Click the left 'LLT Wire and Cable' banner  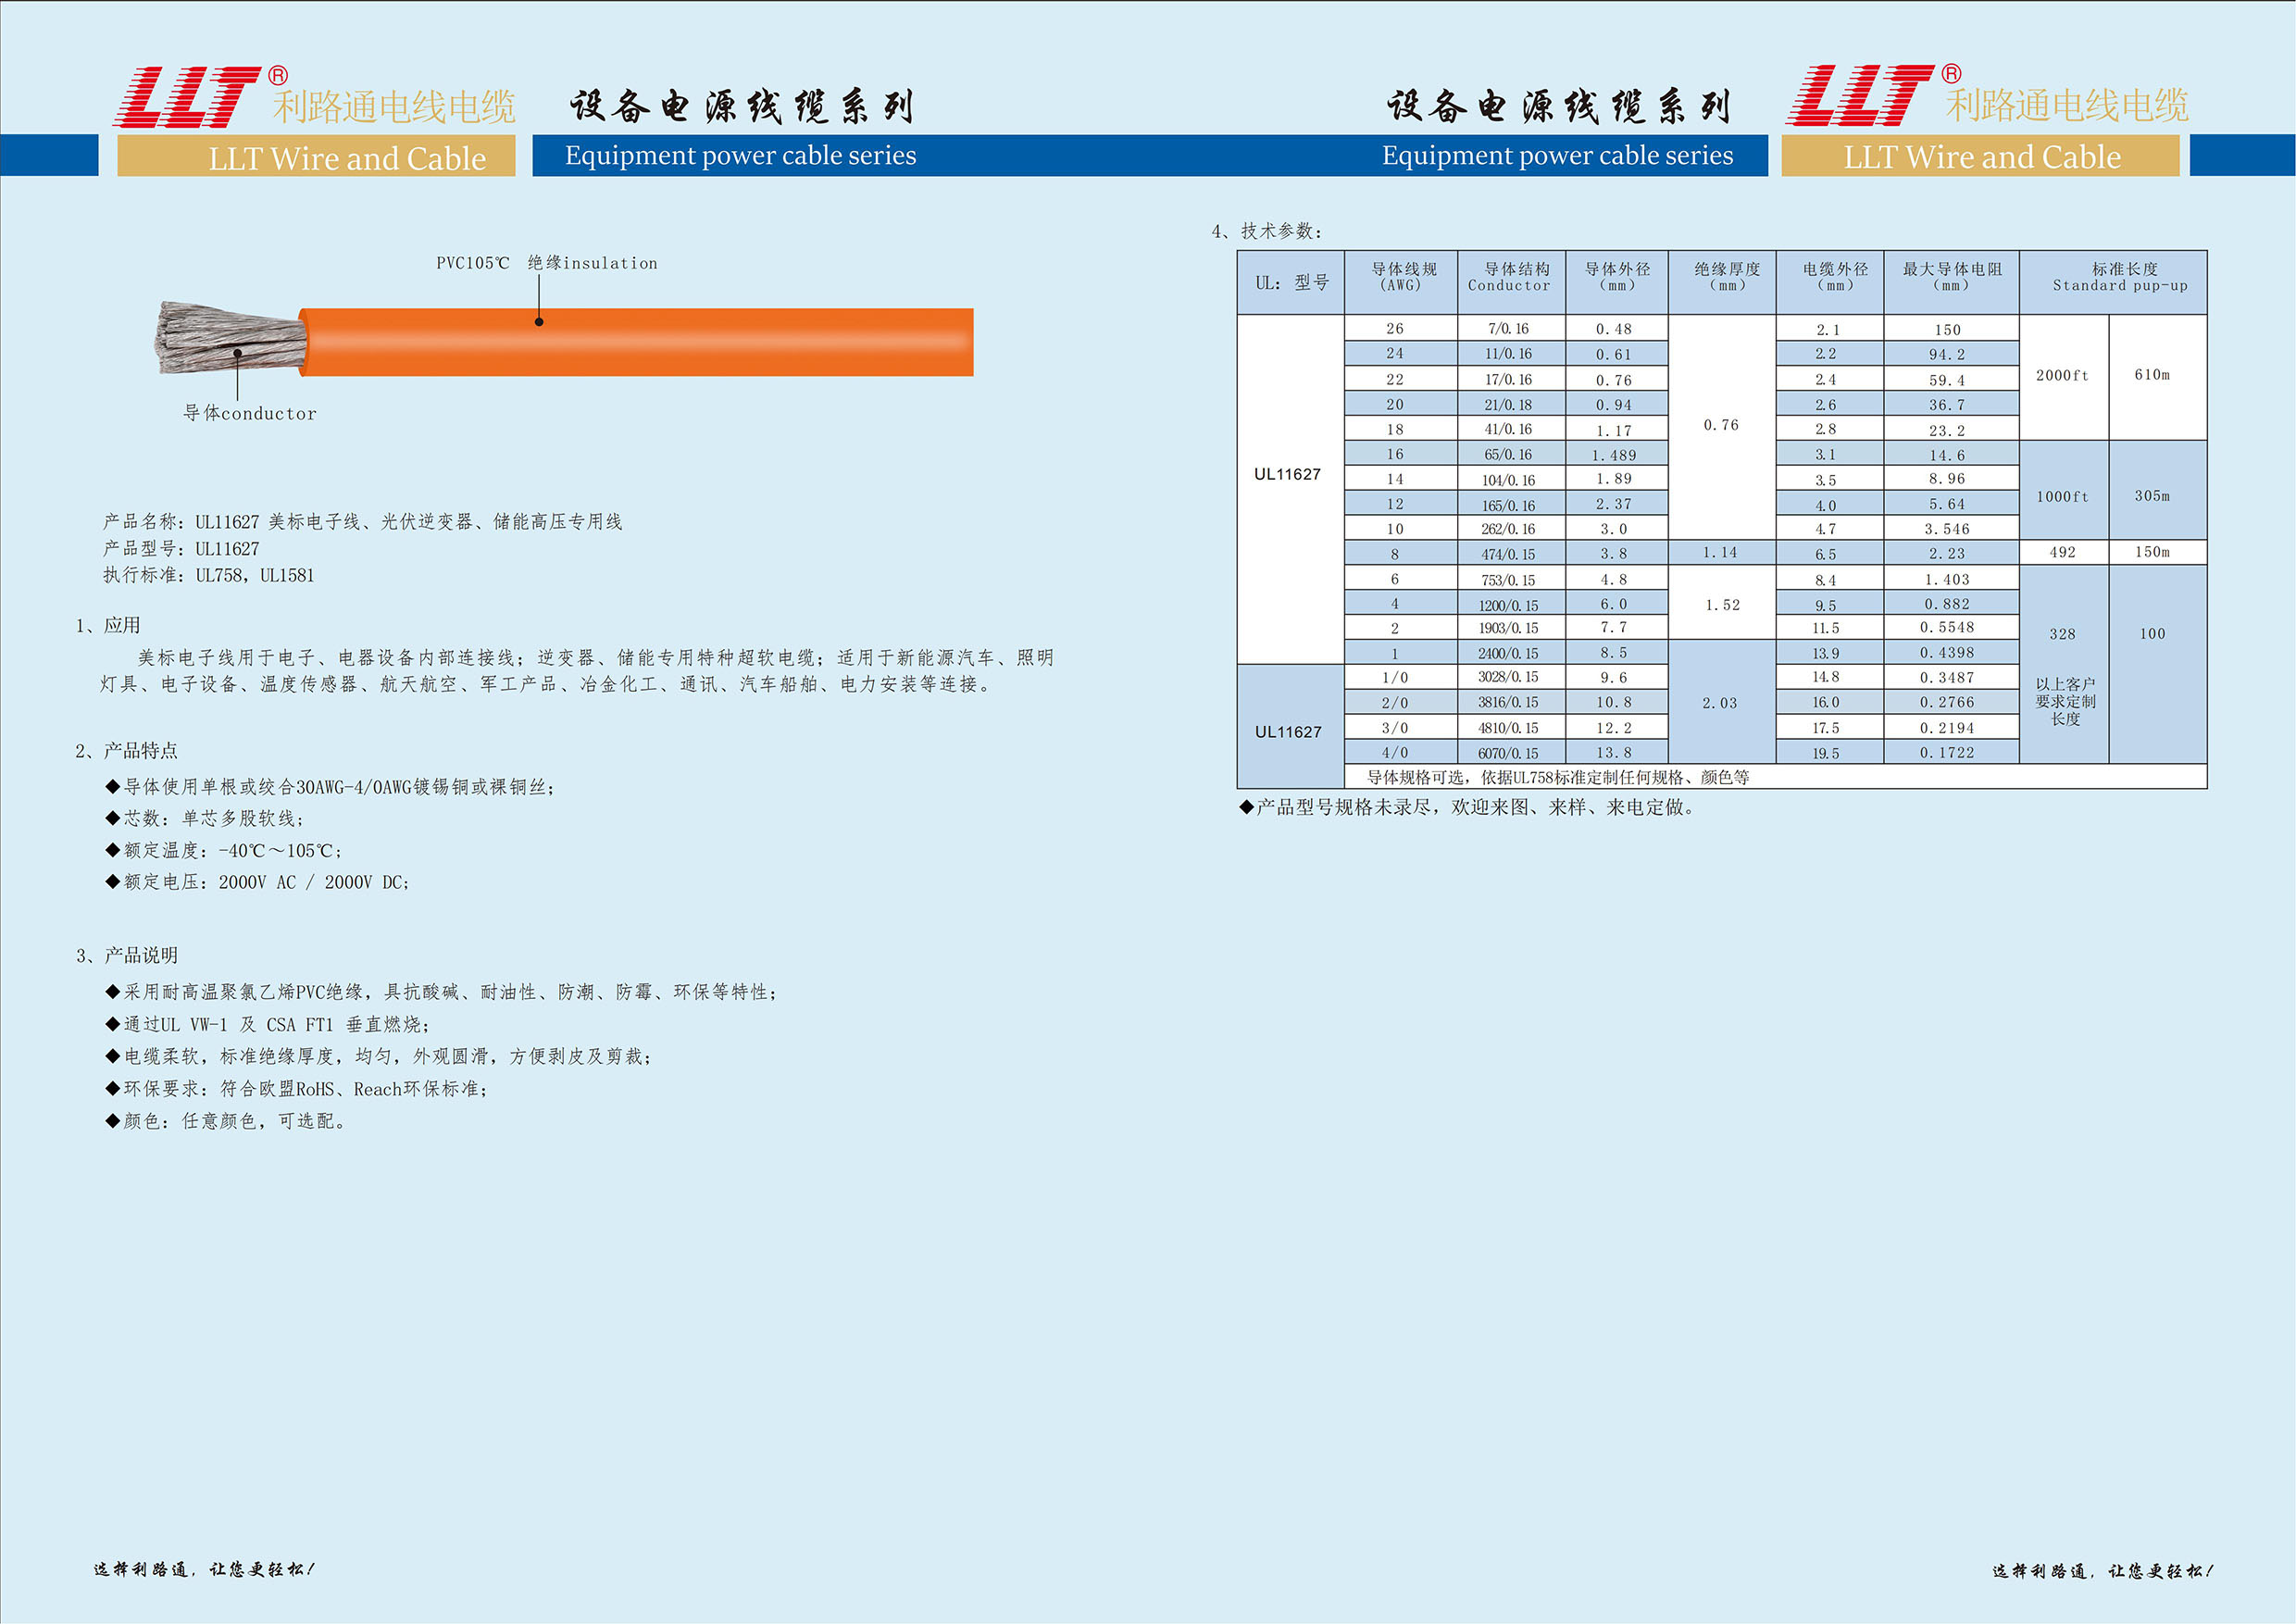pos(346,158)
